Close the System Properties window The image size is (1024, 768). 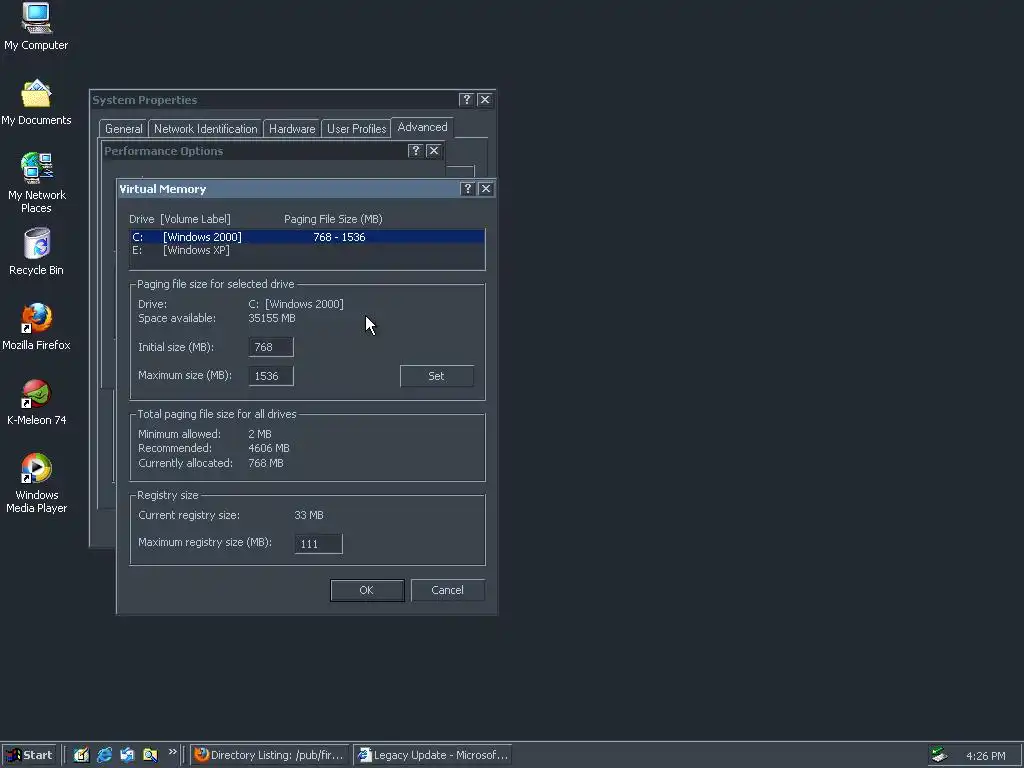[x=485, y=99]
